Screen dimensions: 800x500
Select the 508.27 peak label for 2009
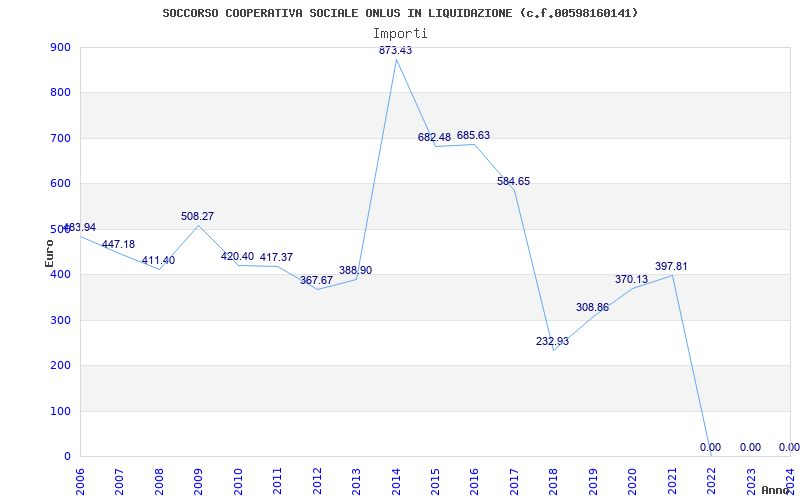197,216
